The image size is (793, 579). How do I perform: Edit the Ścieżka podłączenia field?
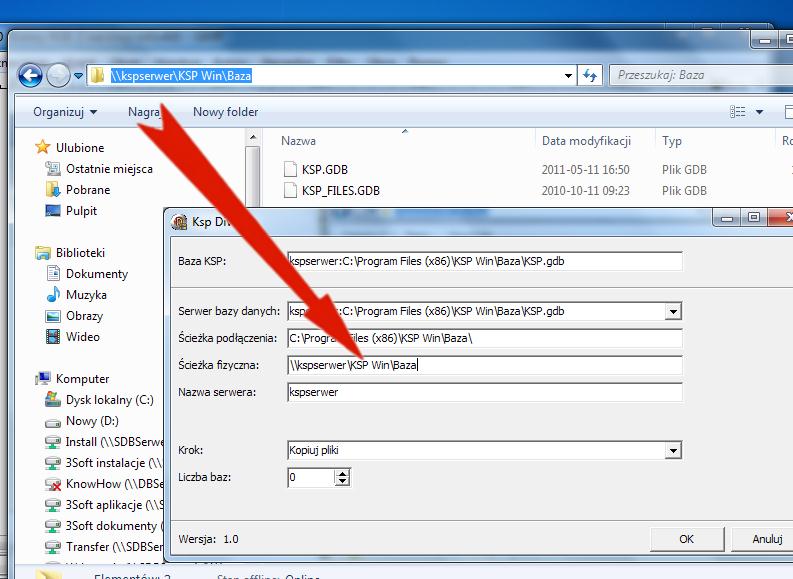(x=484, y=338)
